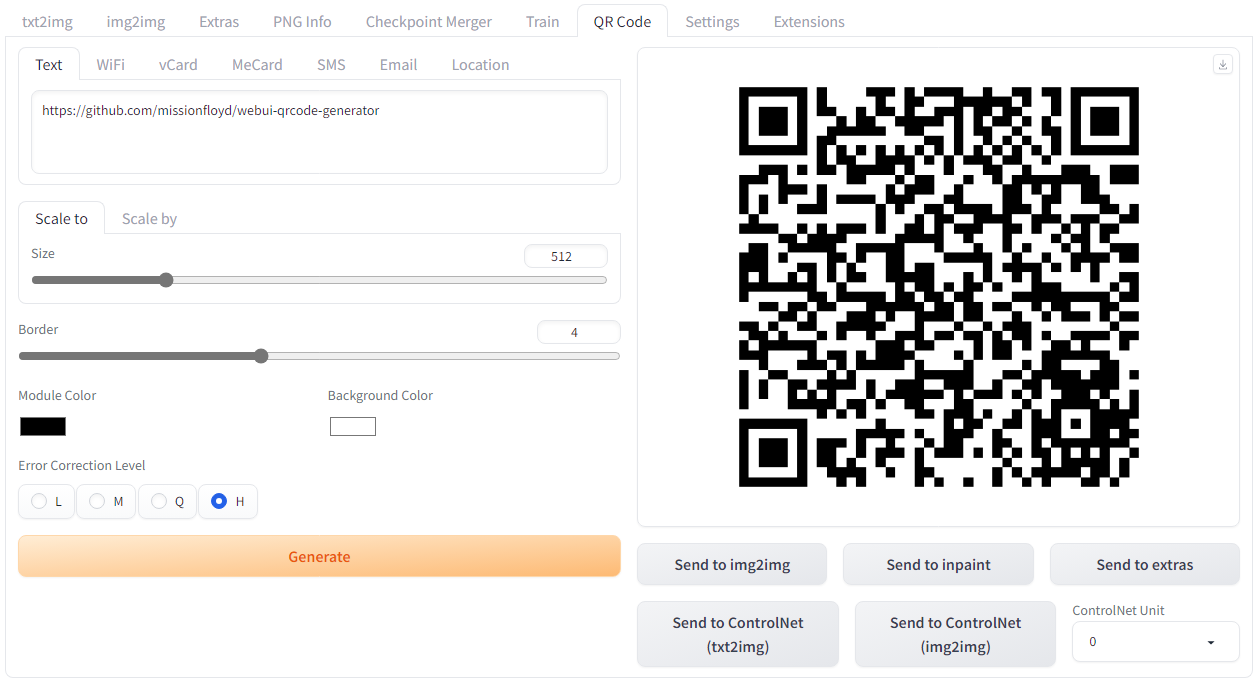
Task: Switch to the WiFi tab
Action: click(110, 65)
